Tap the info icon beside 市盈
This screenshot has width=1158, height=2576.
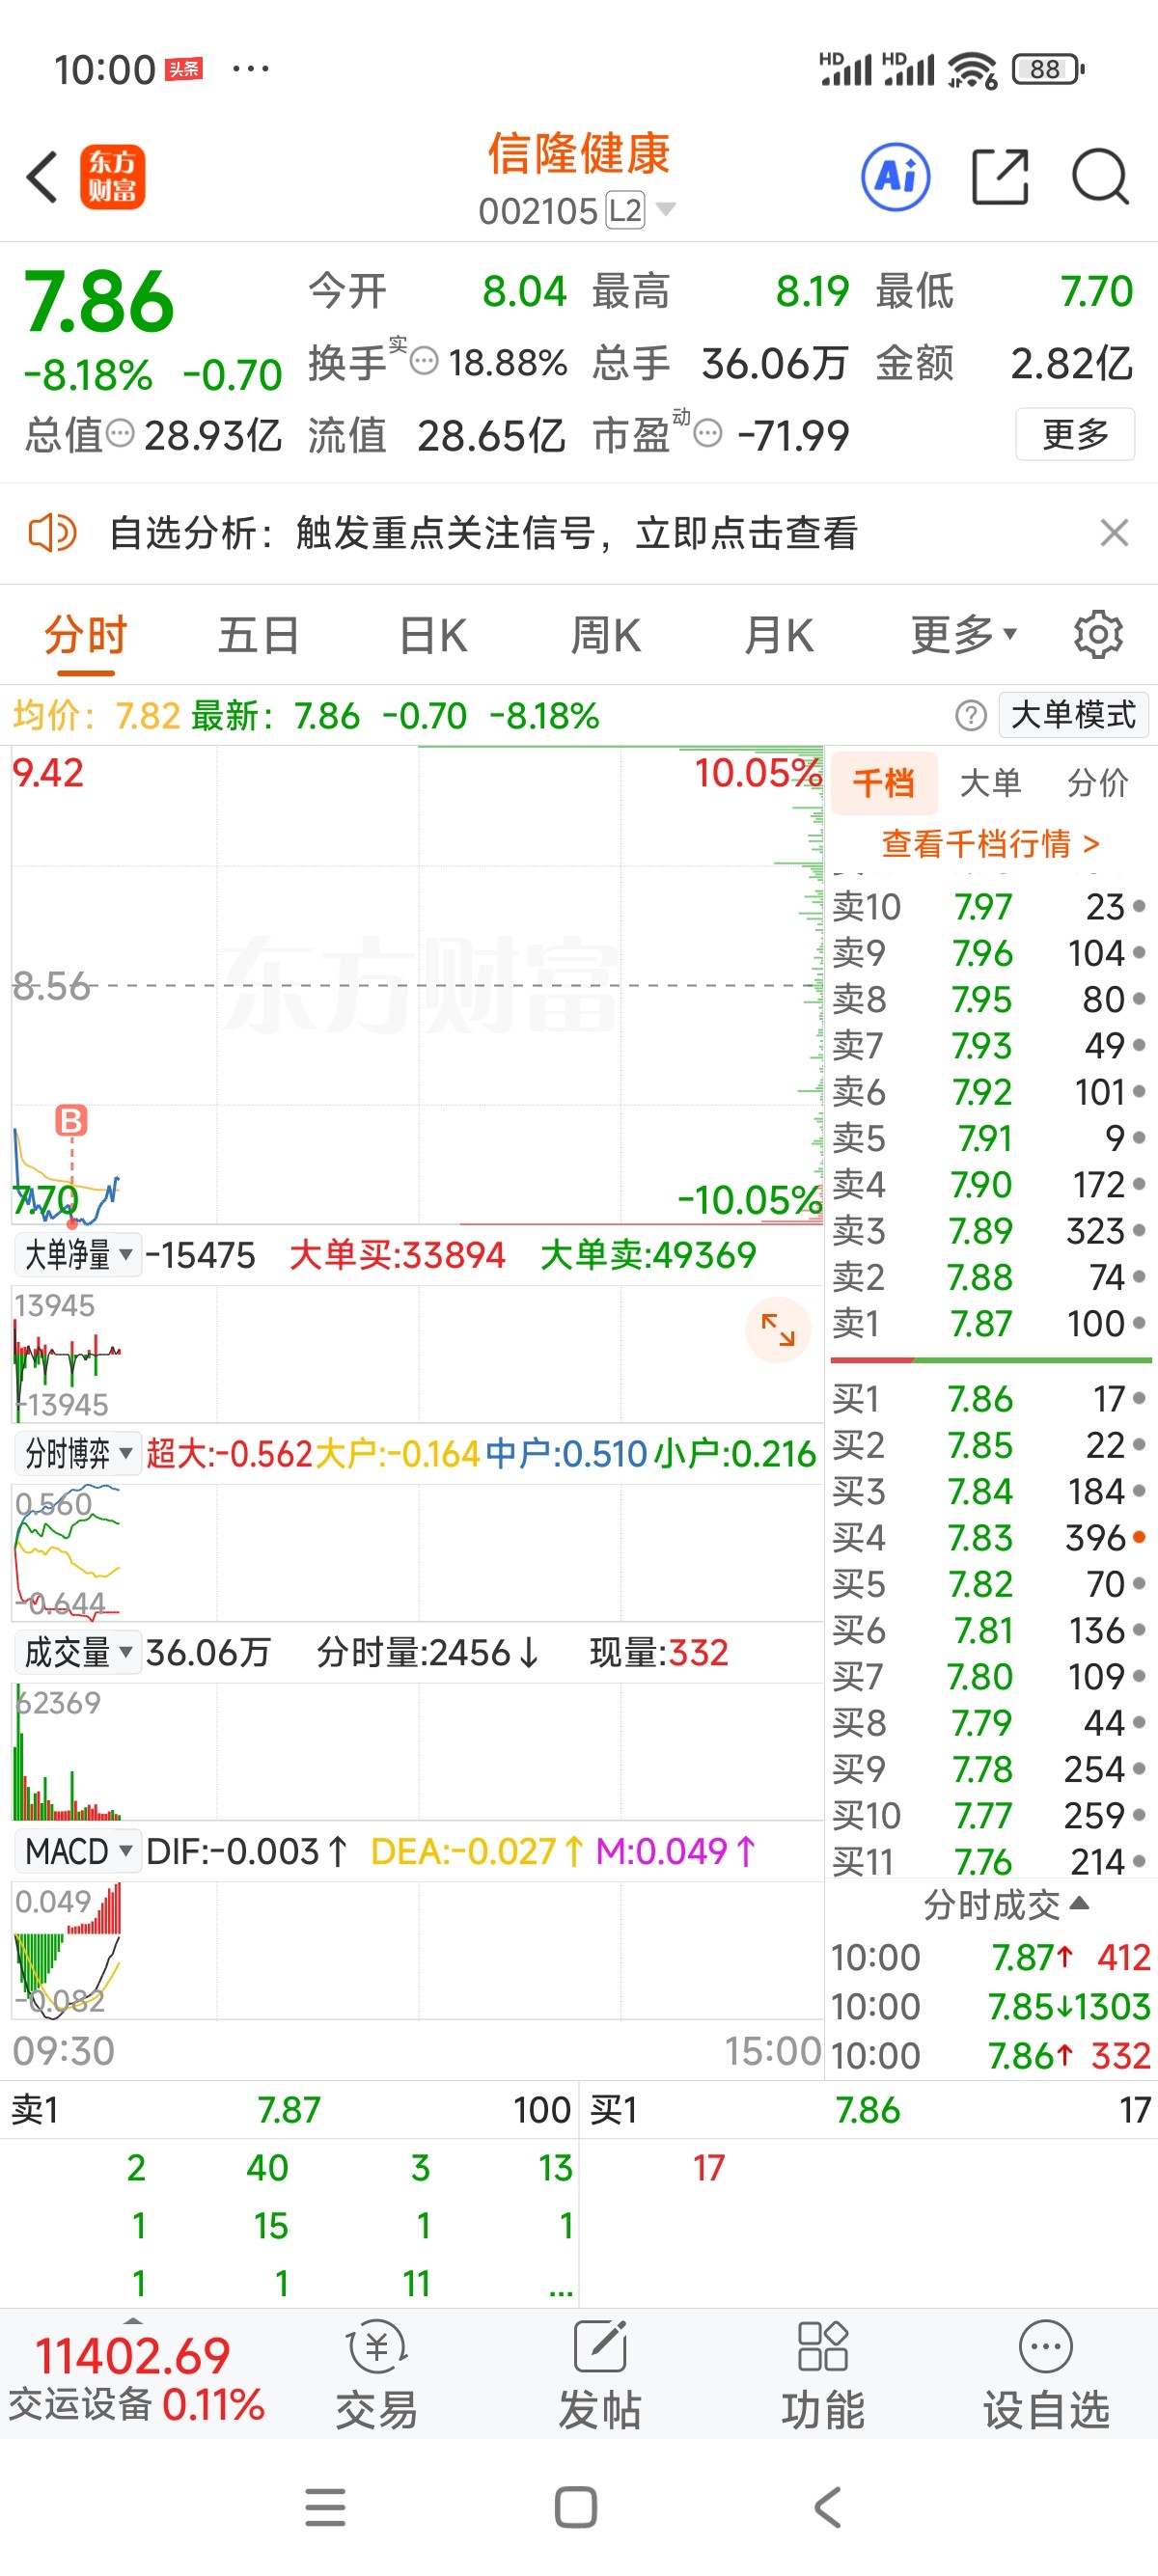[x=707, y=434]
